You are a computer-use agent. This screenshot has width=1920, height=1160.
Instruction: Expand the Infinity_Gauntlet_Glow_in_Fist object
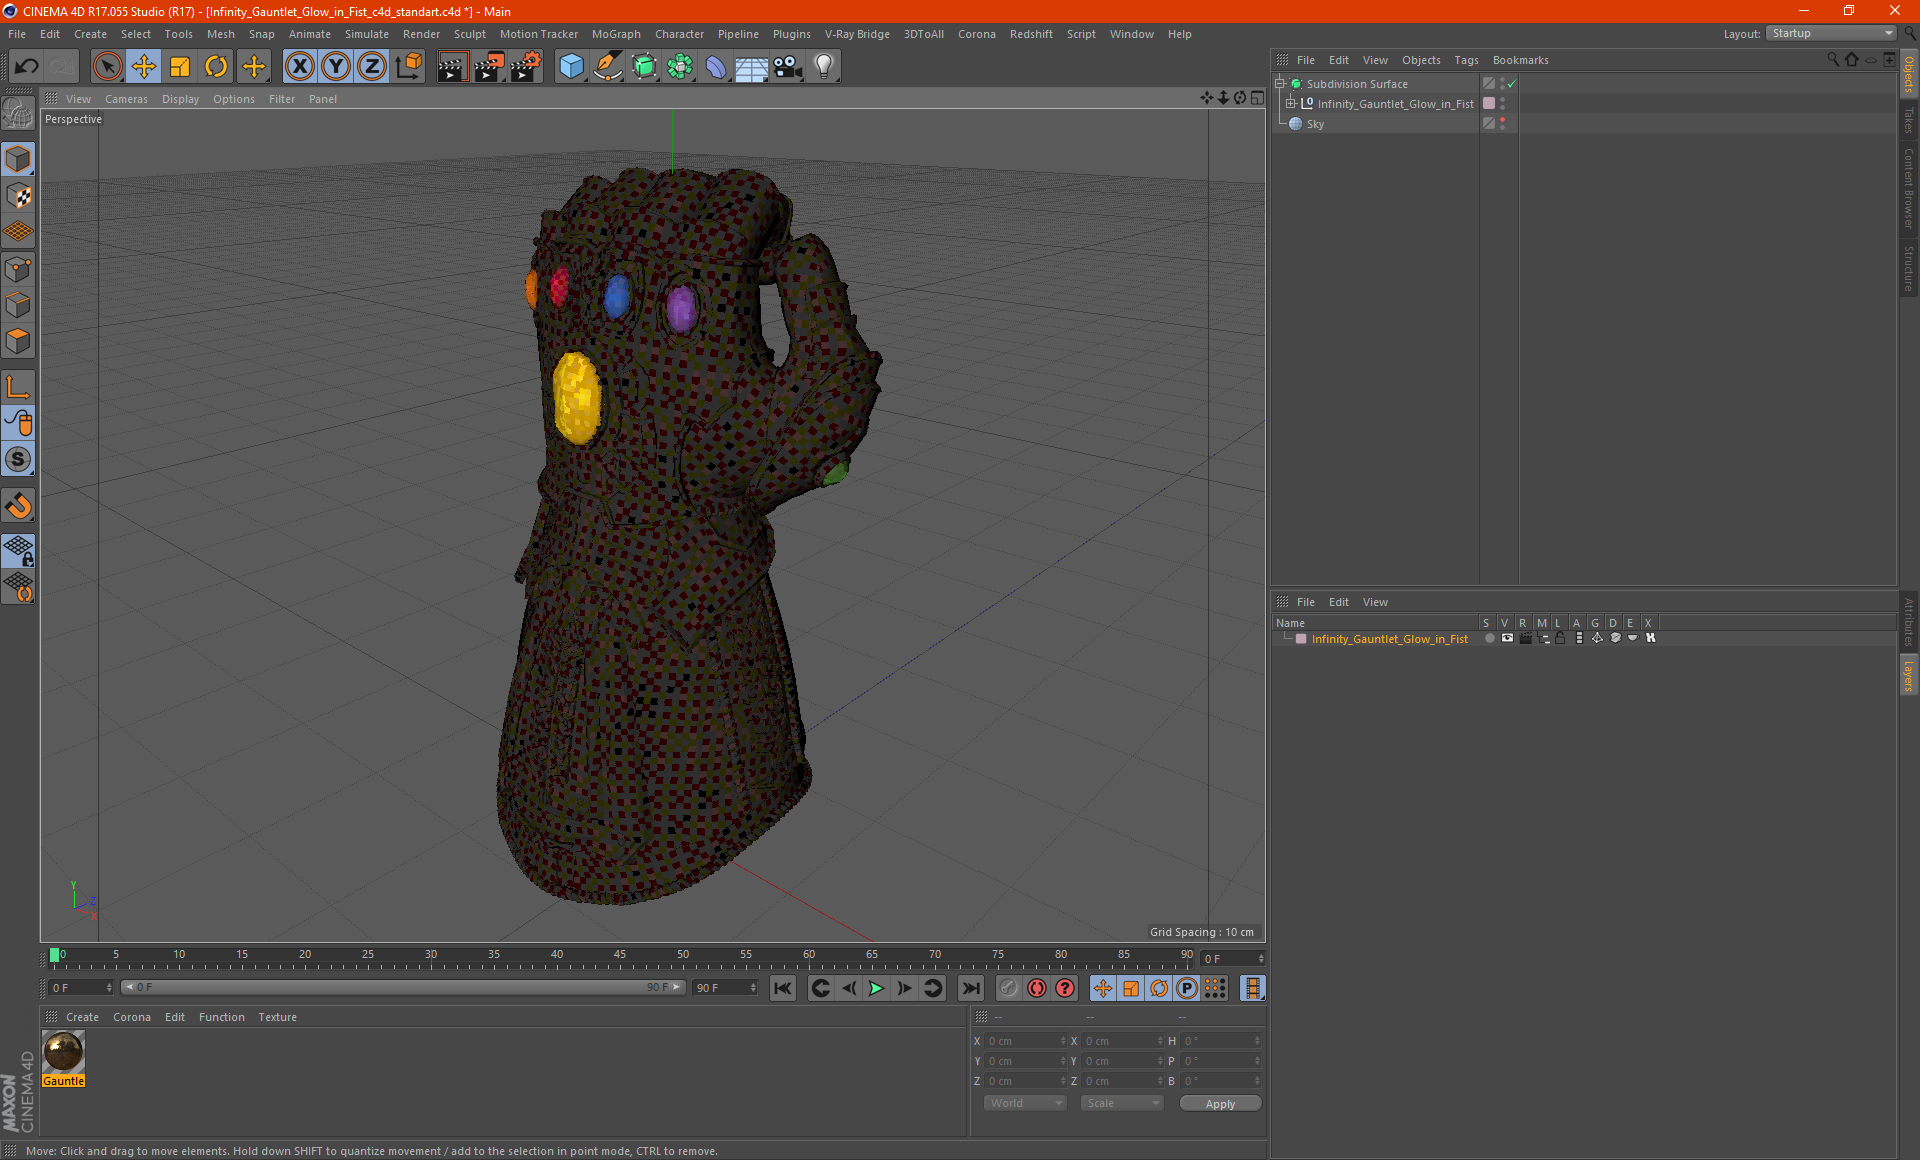pyautogui.click(x=1291, y=104)
